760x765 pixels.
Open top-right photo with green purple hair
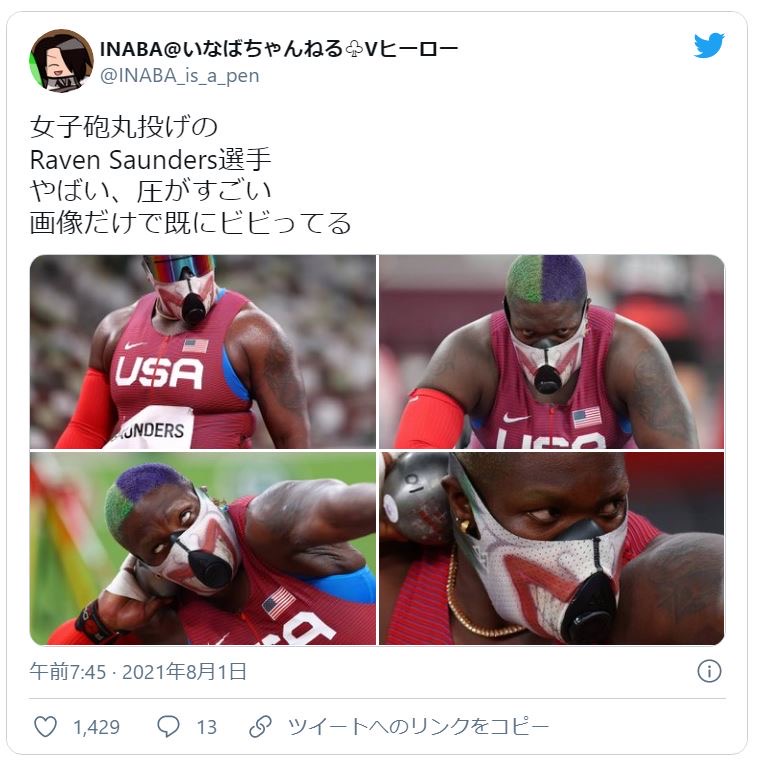[x=552, y=351]
